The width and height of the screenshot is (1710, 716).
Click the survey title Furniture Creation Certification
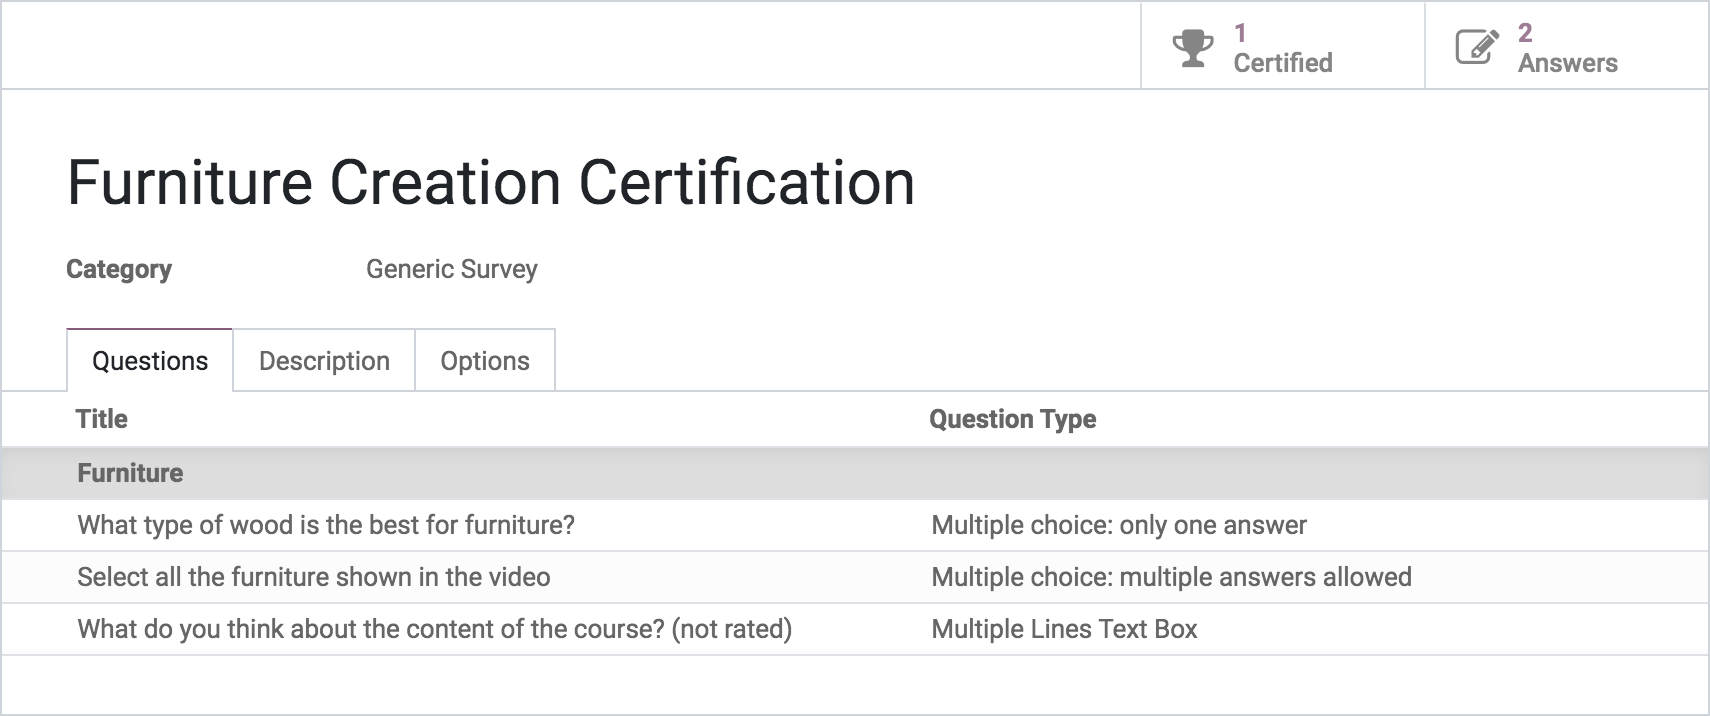coord(490,181)
